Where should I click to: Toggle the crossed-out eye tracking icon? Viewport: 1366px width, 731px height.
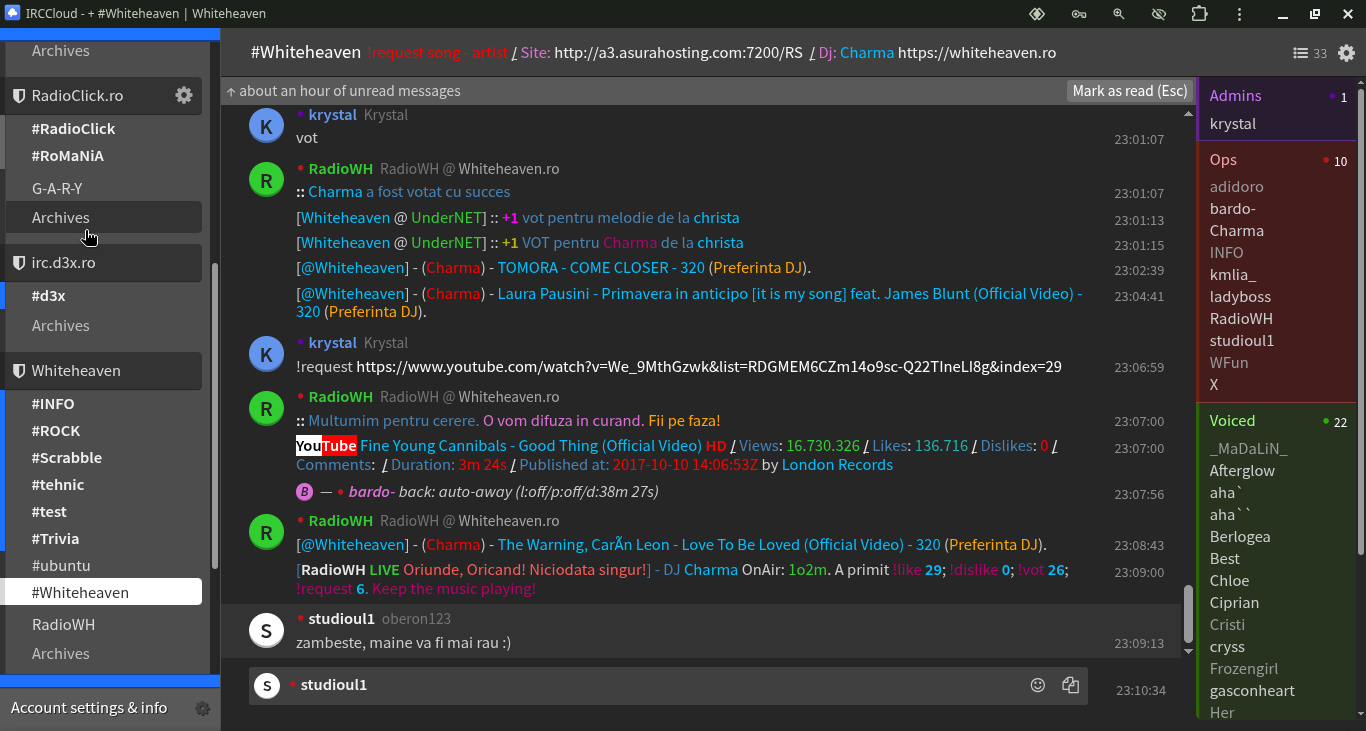click(1159, 14)
